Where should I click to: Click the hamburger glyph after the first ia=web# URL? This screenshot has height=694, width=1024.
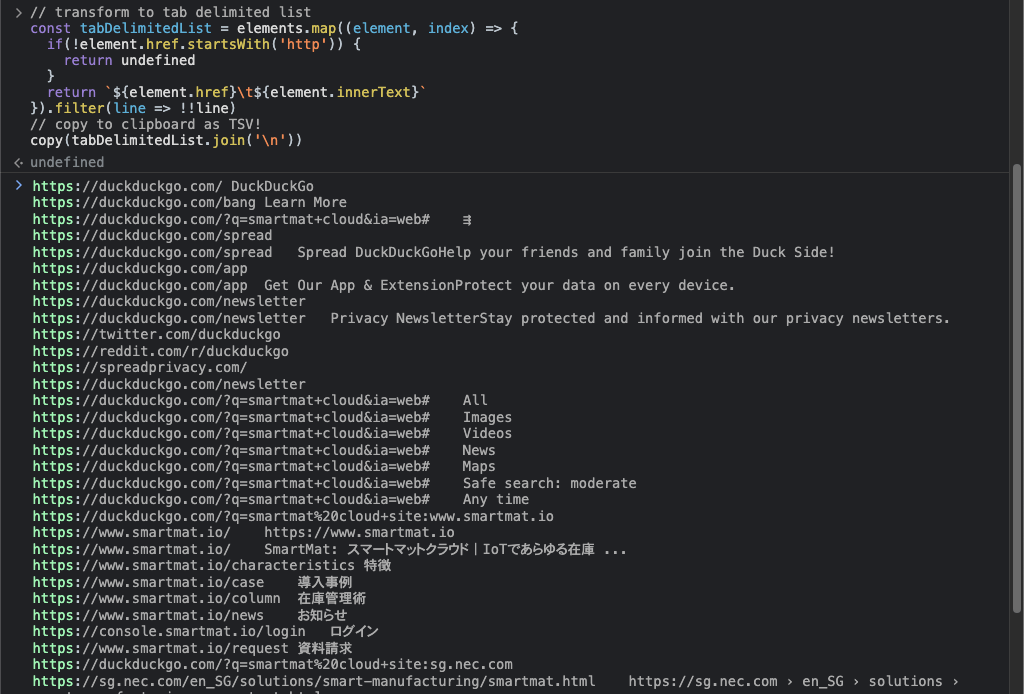coord(467,220)
